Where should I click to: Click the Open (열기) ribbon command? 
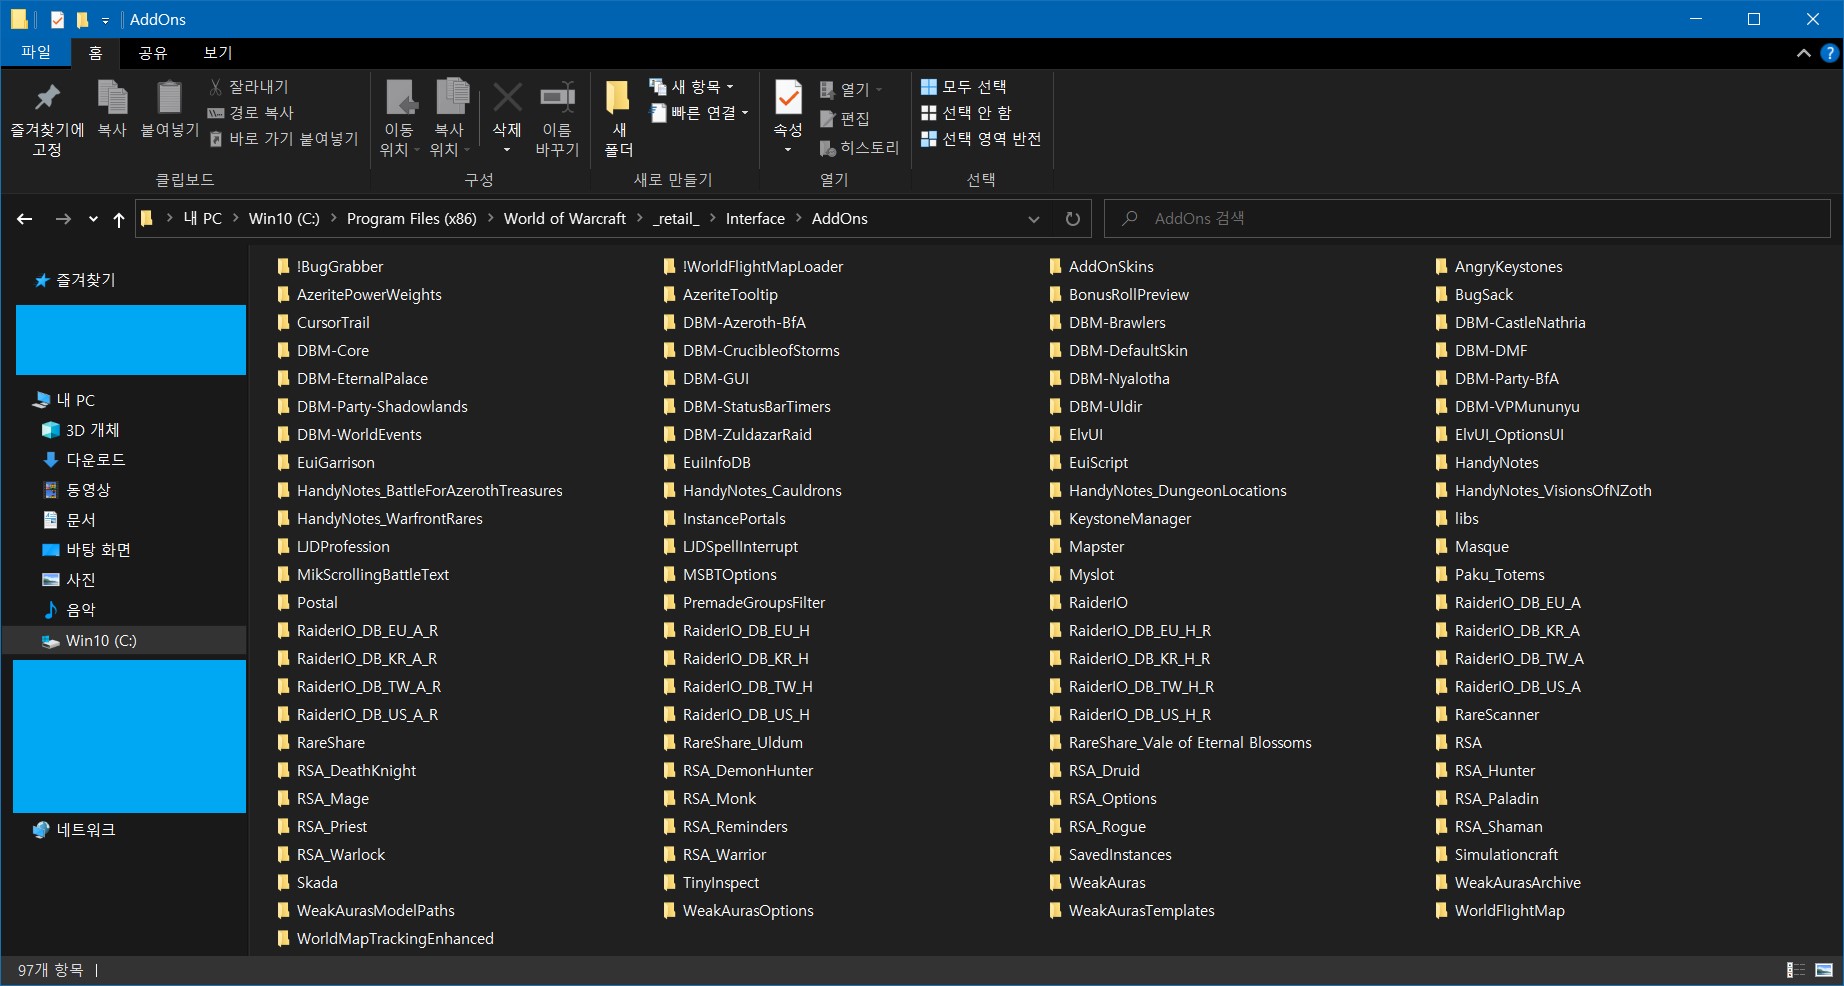[852, 90]
